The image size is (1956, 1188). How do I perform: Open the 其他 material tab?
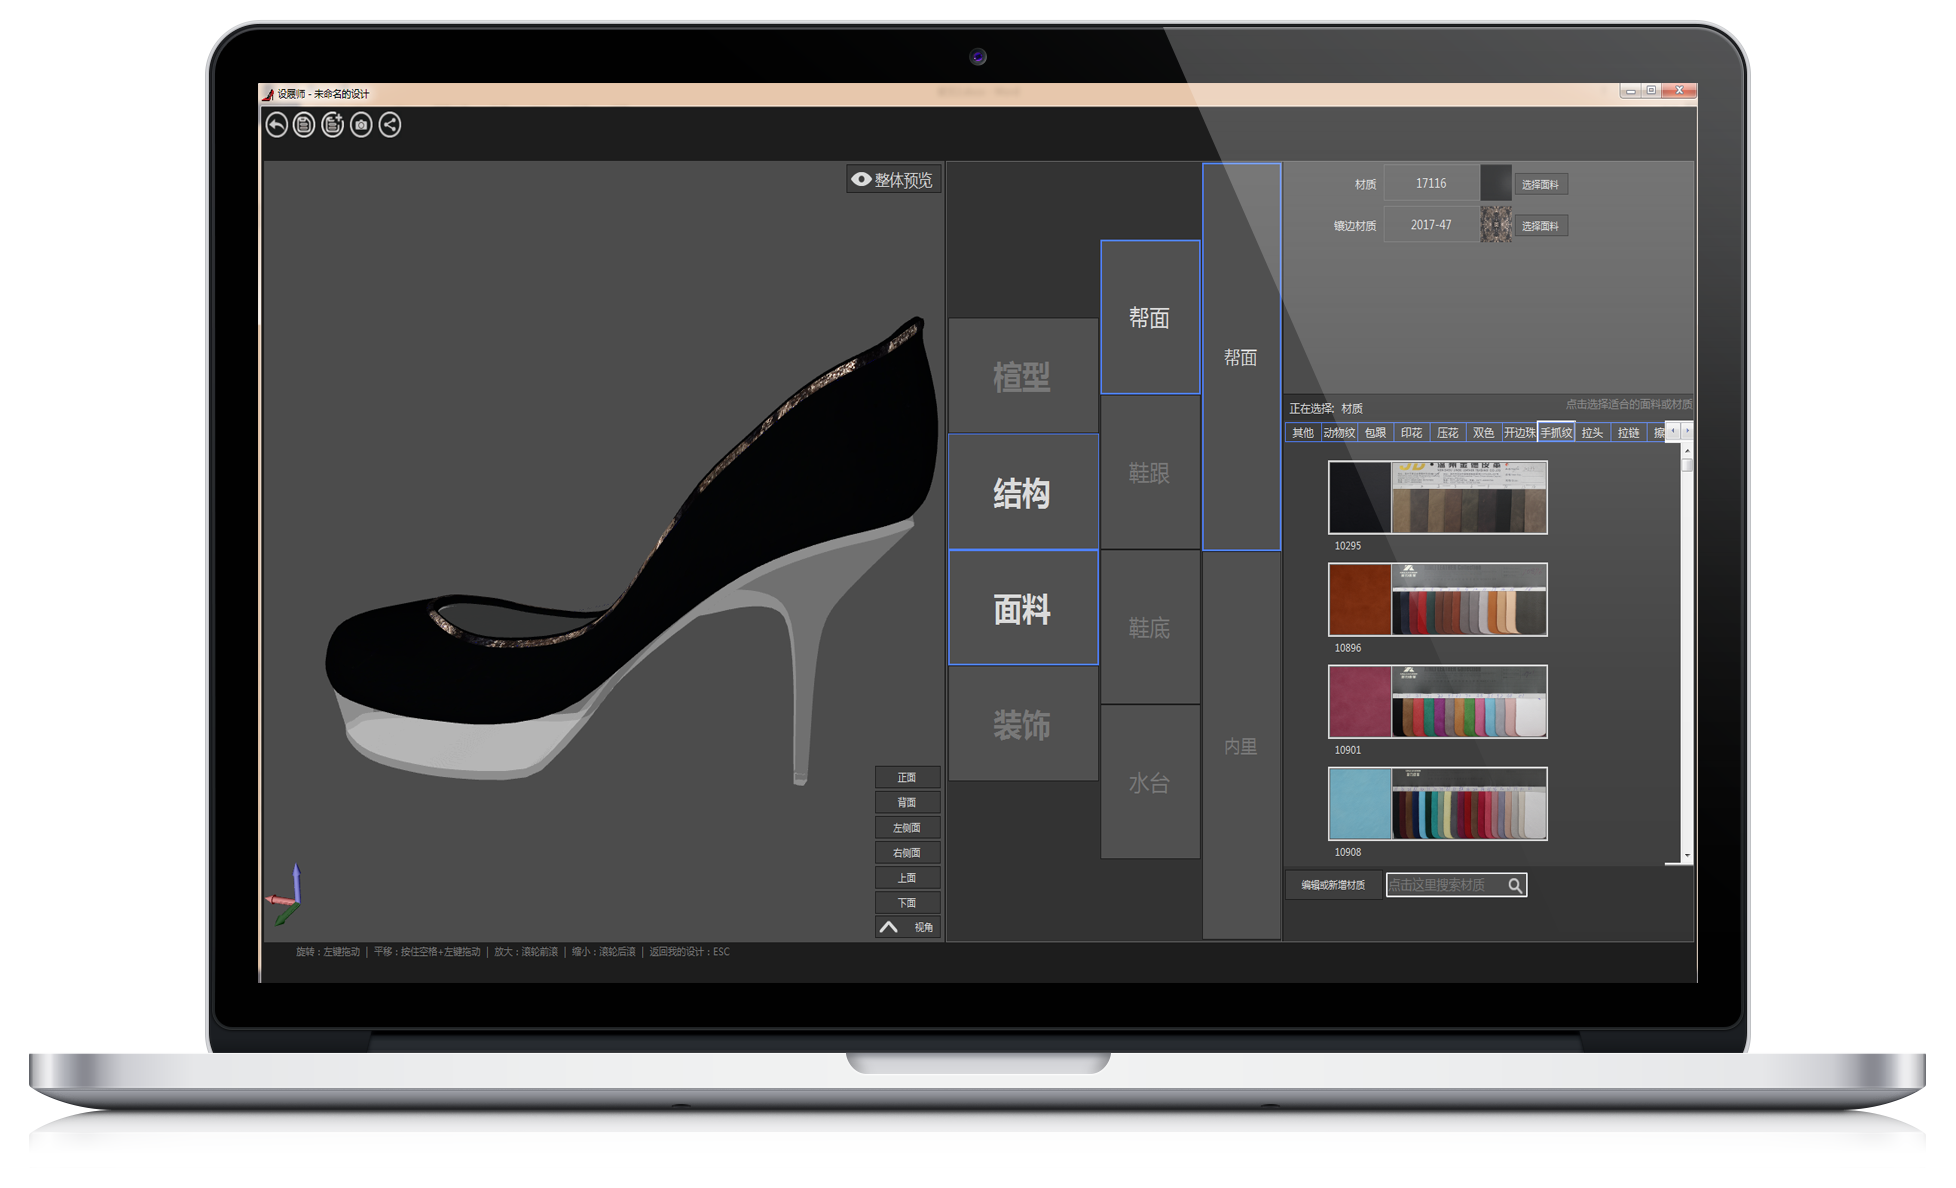pos(1302,433)
